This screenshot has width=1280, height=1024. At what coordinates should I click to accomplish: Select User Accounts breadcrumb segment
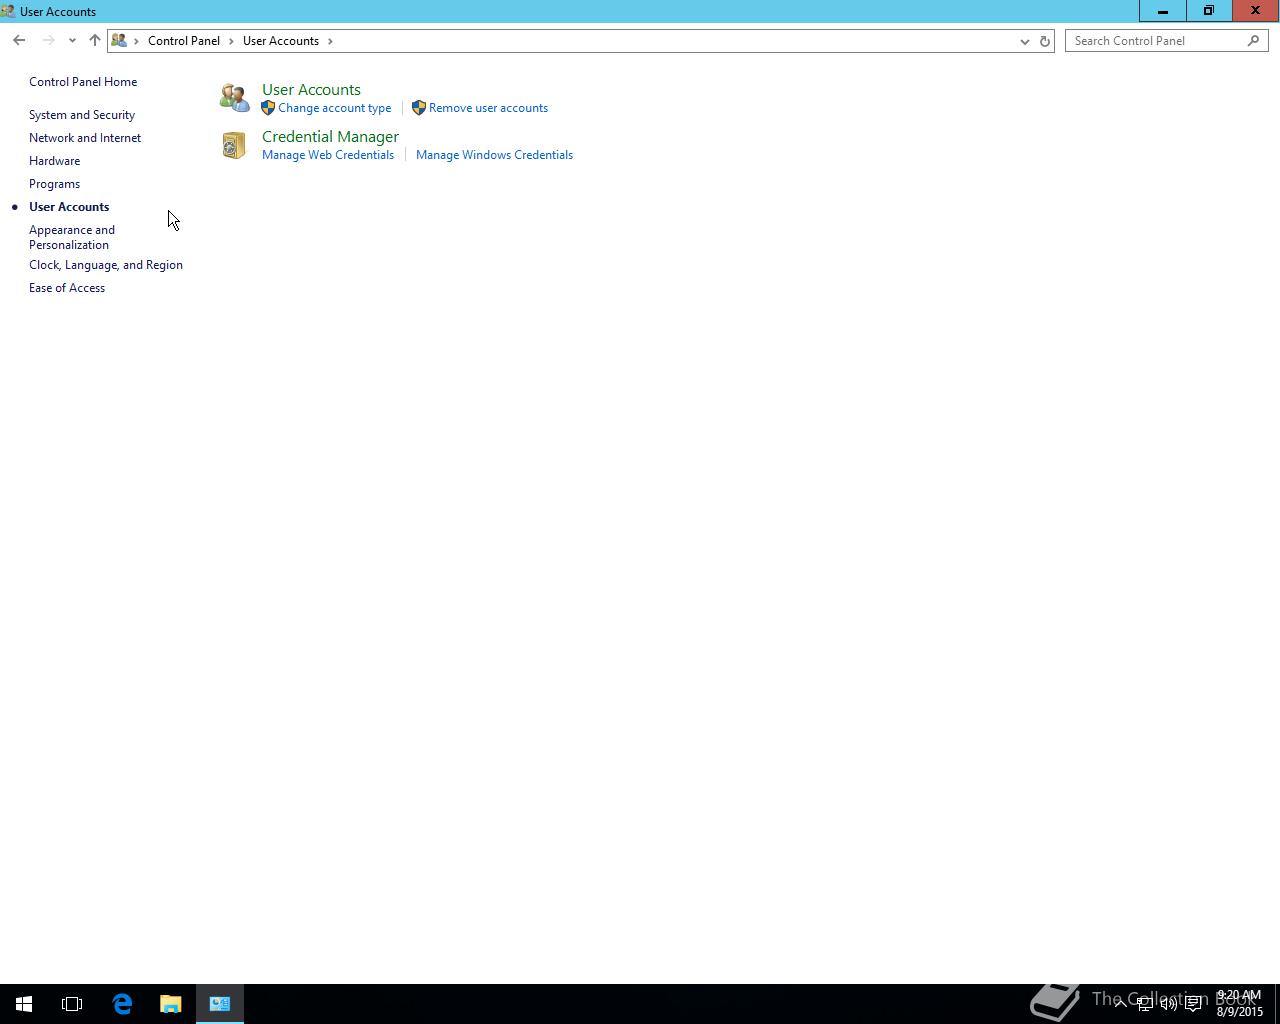[x=281, y=41]
